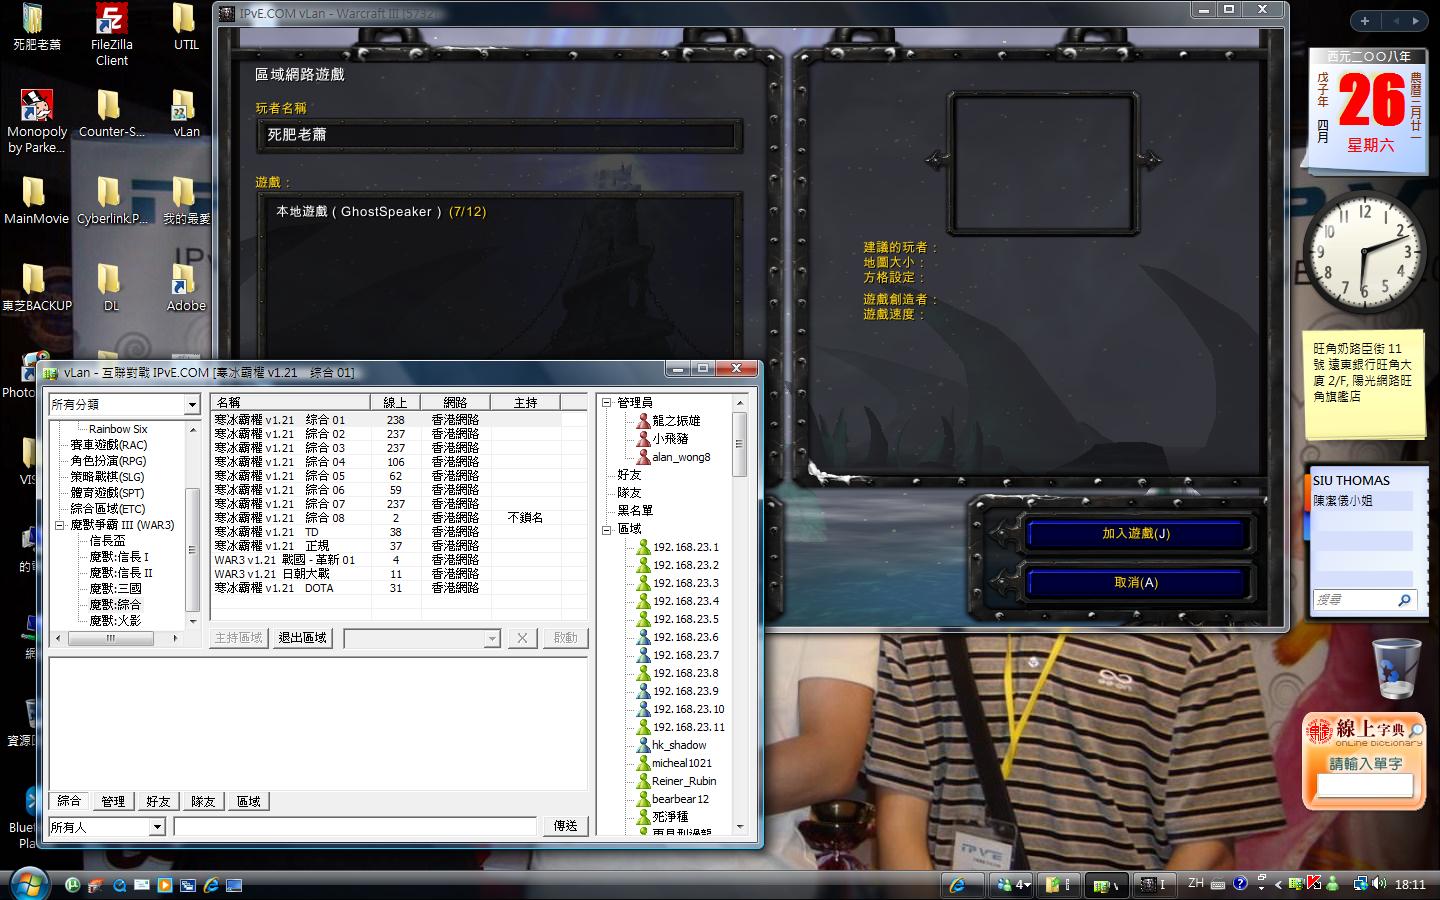Select the Counter-S... folder icon
This screenshot has width=1440, height=900.
click(x=111, y=114)
